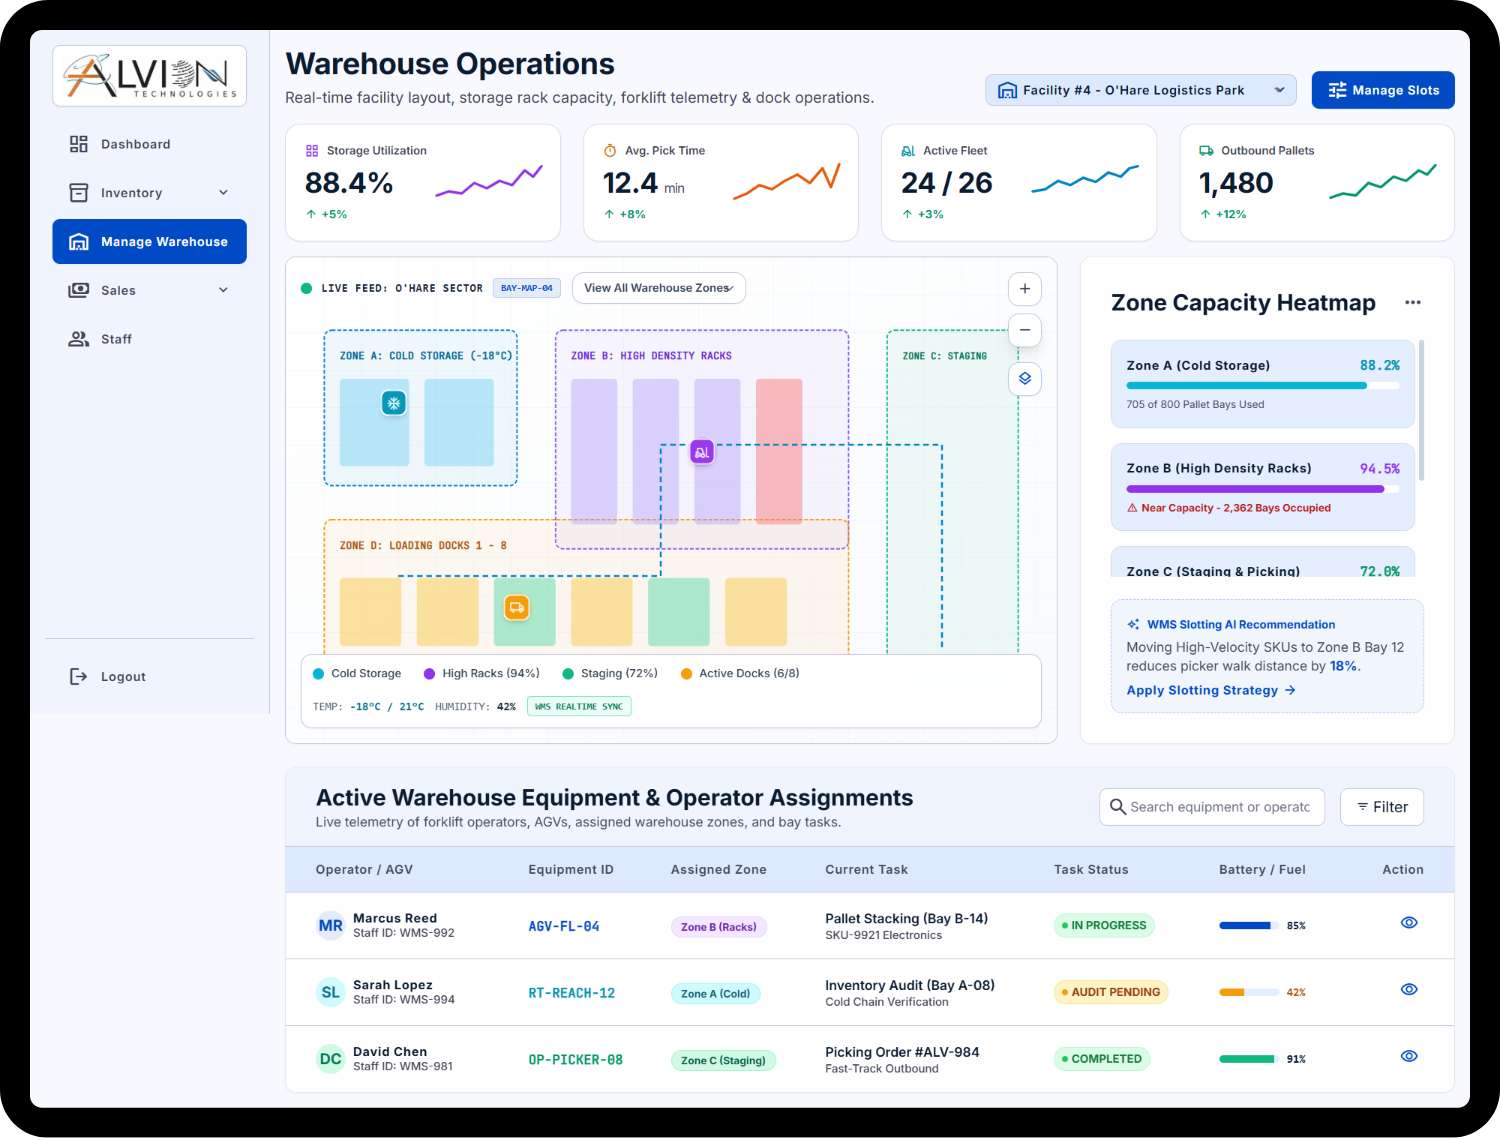Click the WMS Slotting AI sparkle icon
Viewport: 1500px width, 1140px height.
point(1134,625)
